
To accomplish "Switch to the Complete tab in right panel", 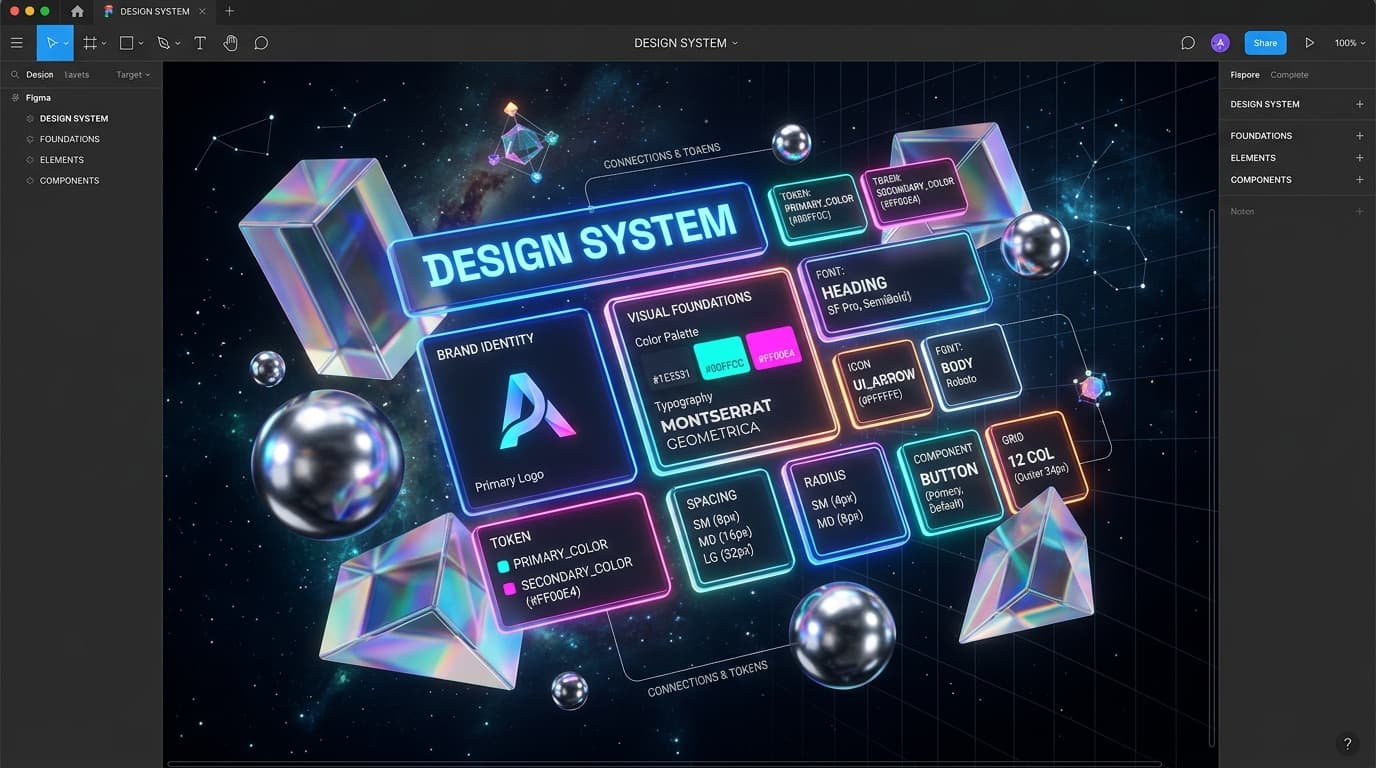I will pos(1289,75).
